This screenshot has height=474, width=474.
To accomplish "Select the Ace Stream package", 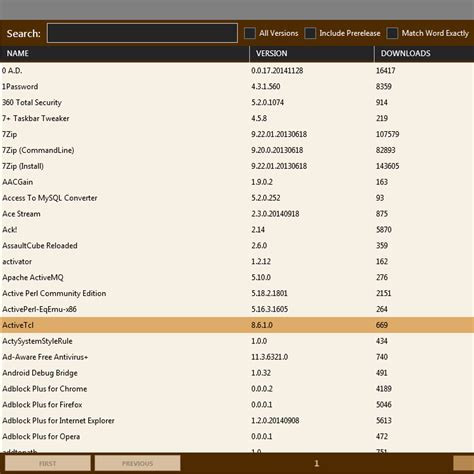I will [237, 214].
